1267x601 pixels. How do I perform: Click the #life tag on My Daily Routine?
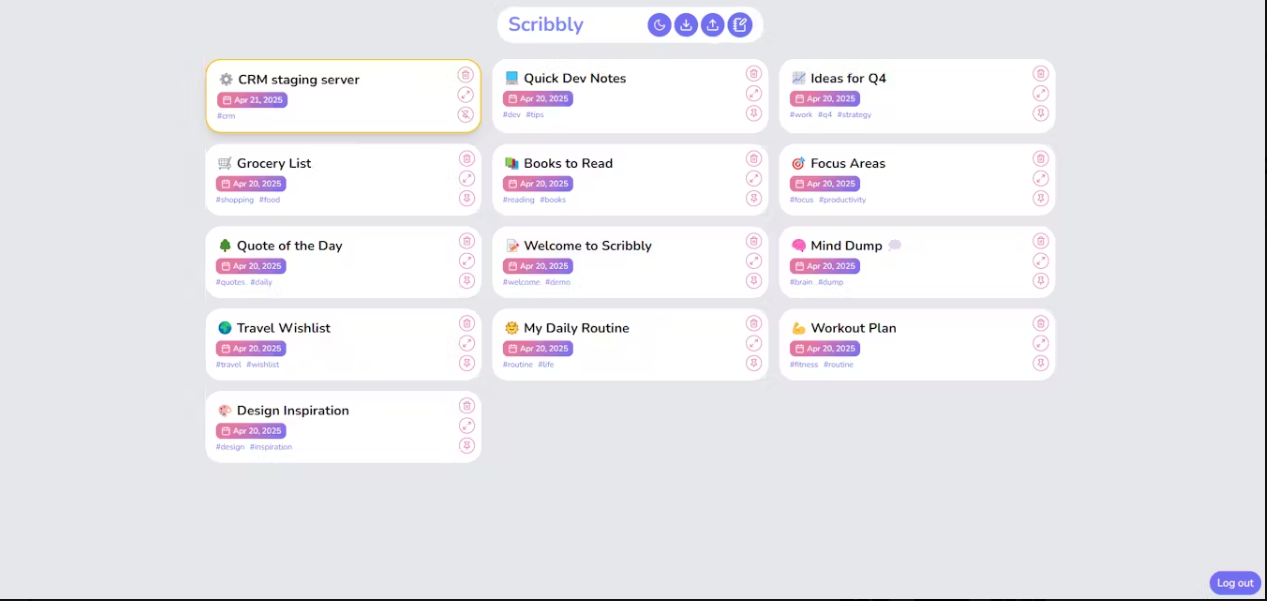point(546,365)
